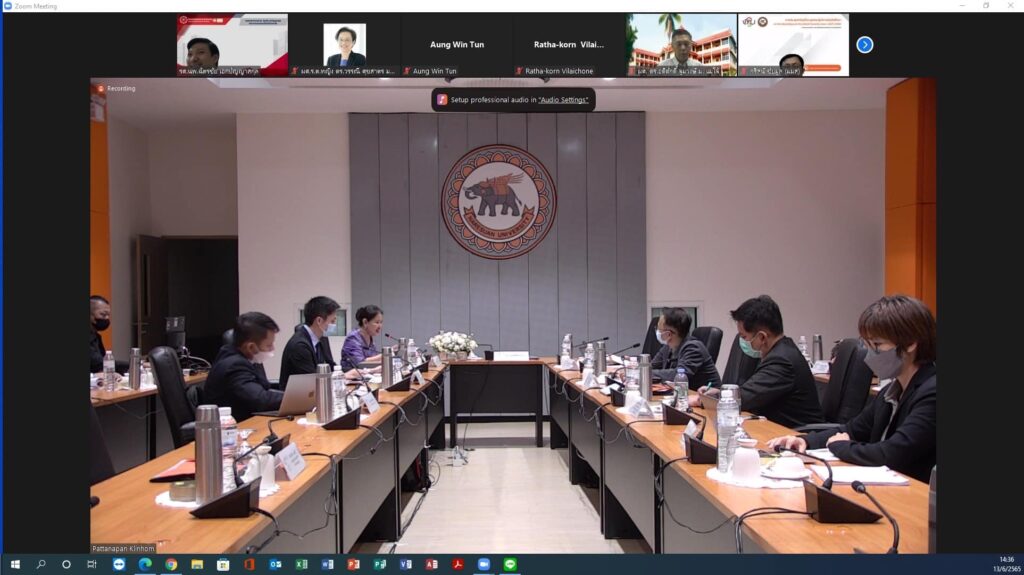Open Microsoft Edge from taskbar

point(145,565)
